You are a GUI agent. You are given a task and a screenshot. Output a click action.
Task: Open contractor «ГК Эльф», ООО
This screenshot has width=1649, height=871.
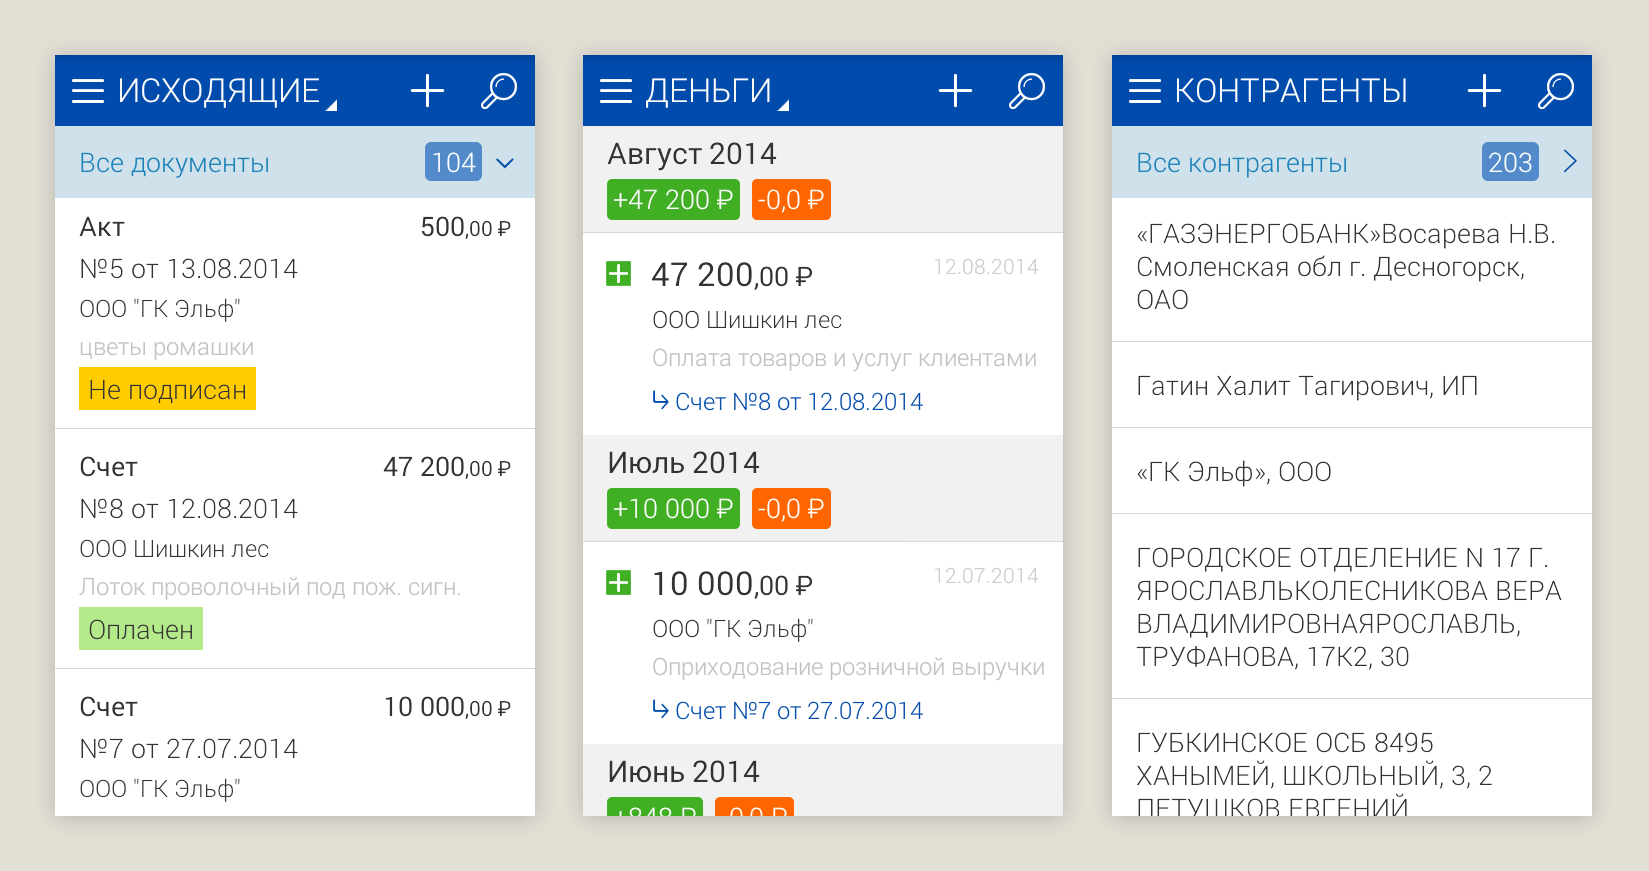[x=1352, y=472]
